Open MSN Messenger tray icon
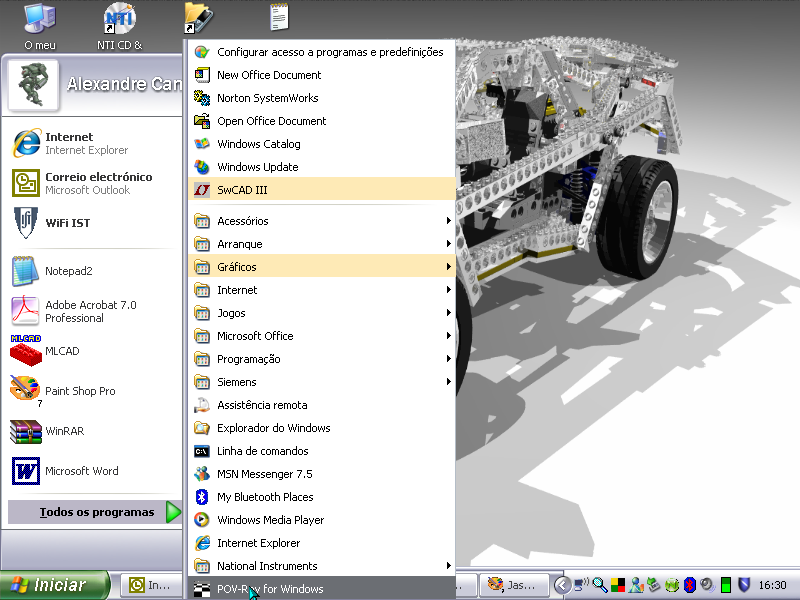Image resolution: width=800 pixels, height=600 pixels. [x=636, y=585]
